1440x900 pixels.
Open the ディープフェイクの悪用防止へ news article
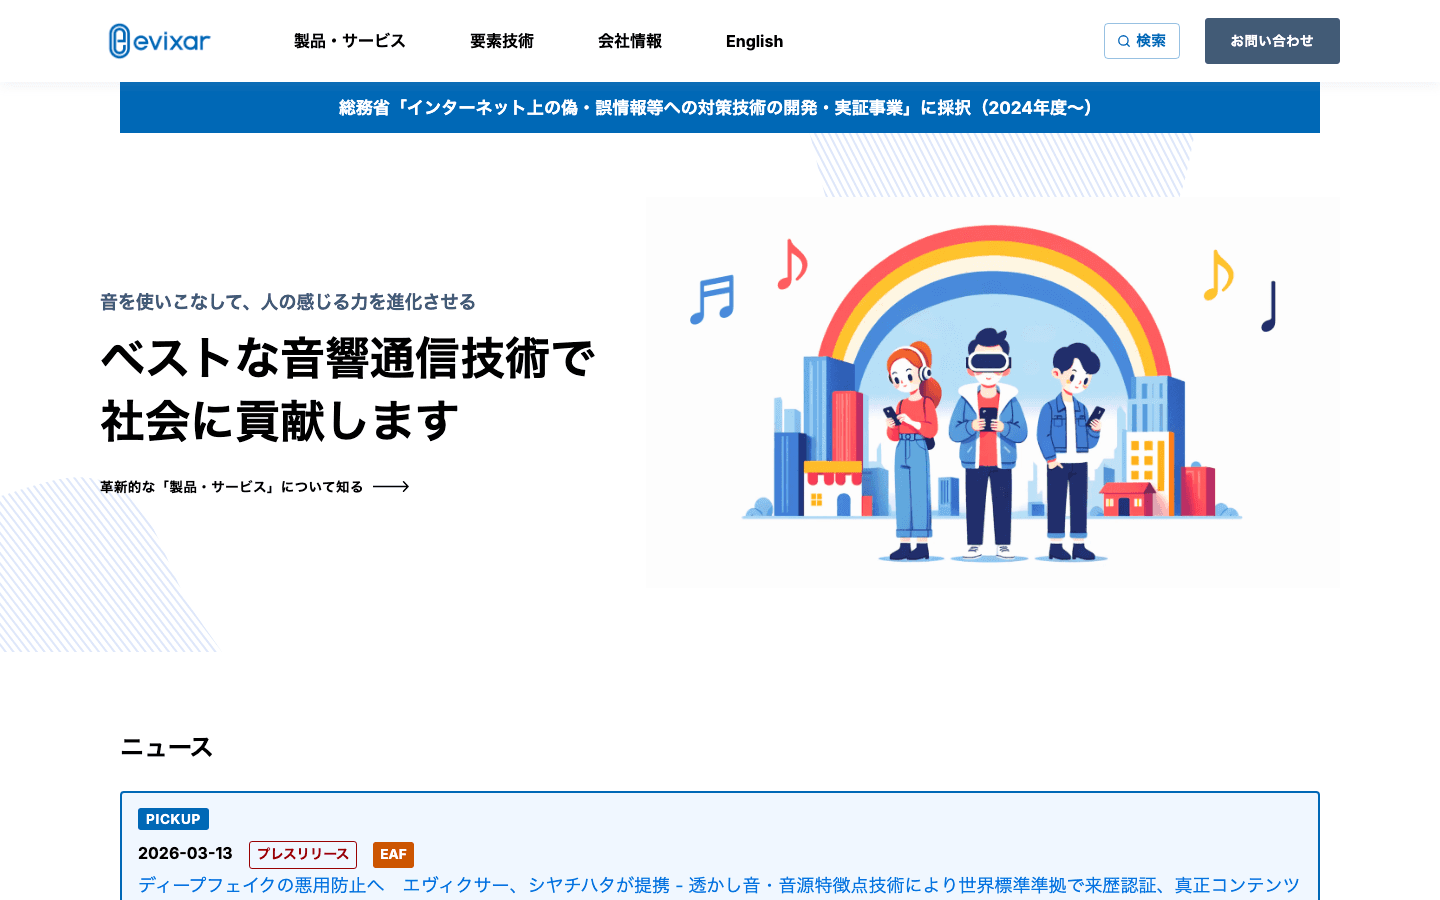tap(719, 885)
